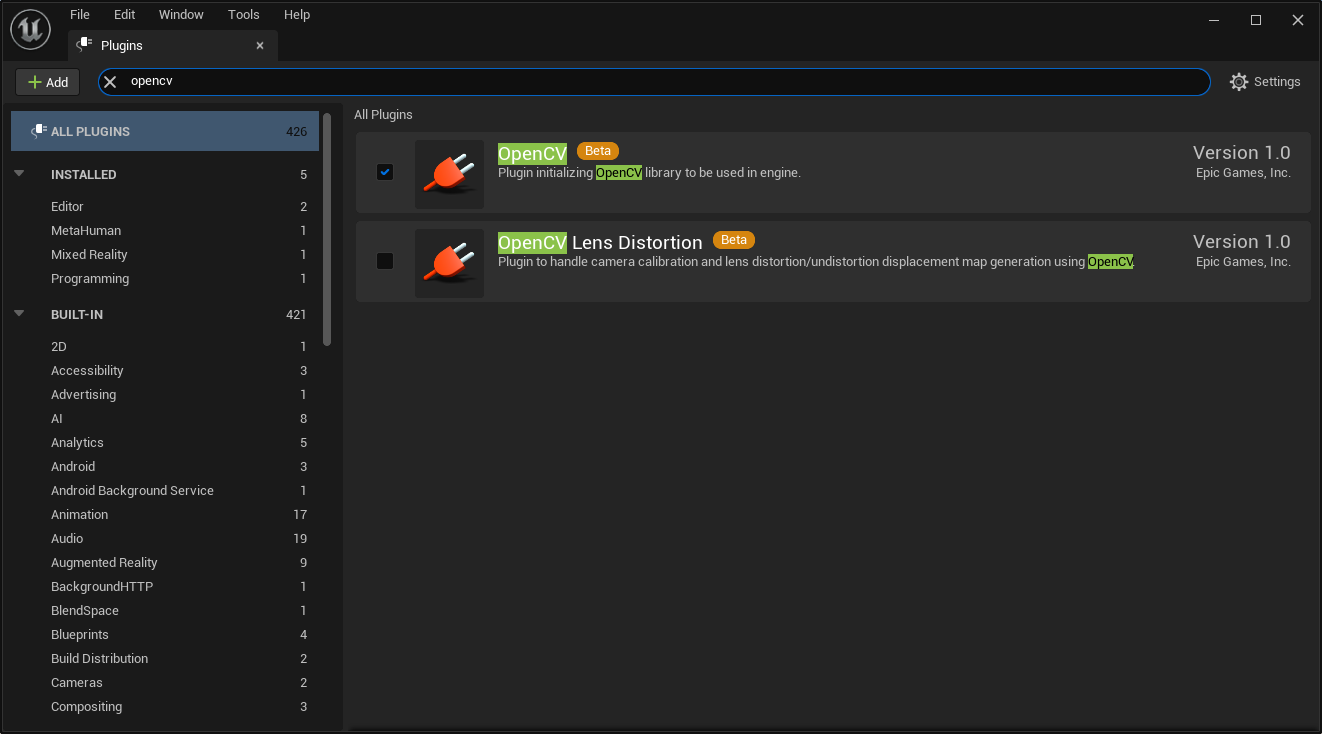This screenshot has width=1322, height=734.
Task: Click the OpenCV Lens Distortion title
Action: pos(600,242)
